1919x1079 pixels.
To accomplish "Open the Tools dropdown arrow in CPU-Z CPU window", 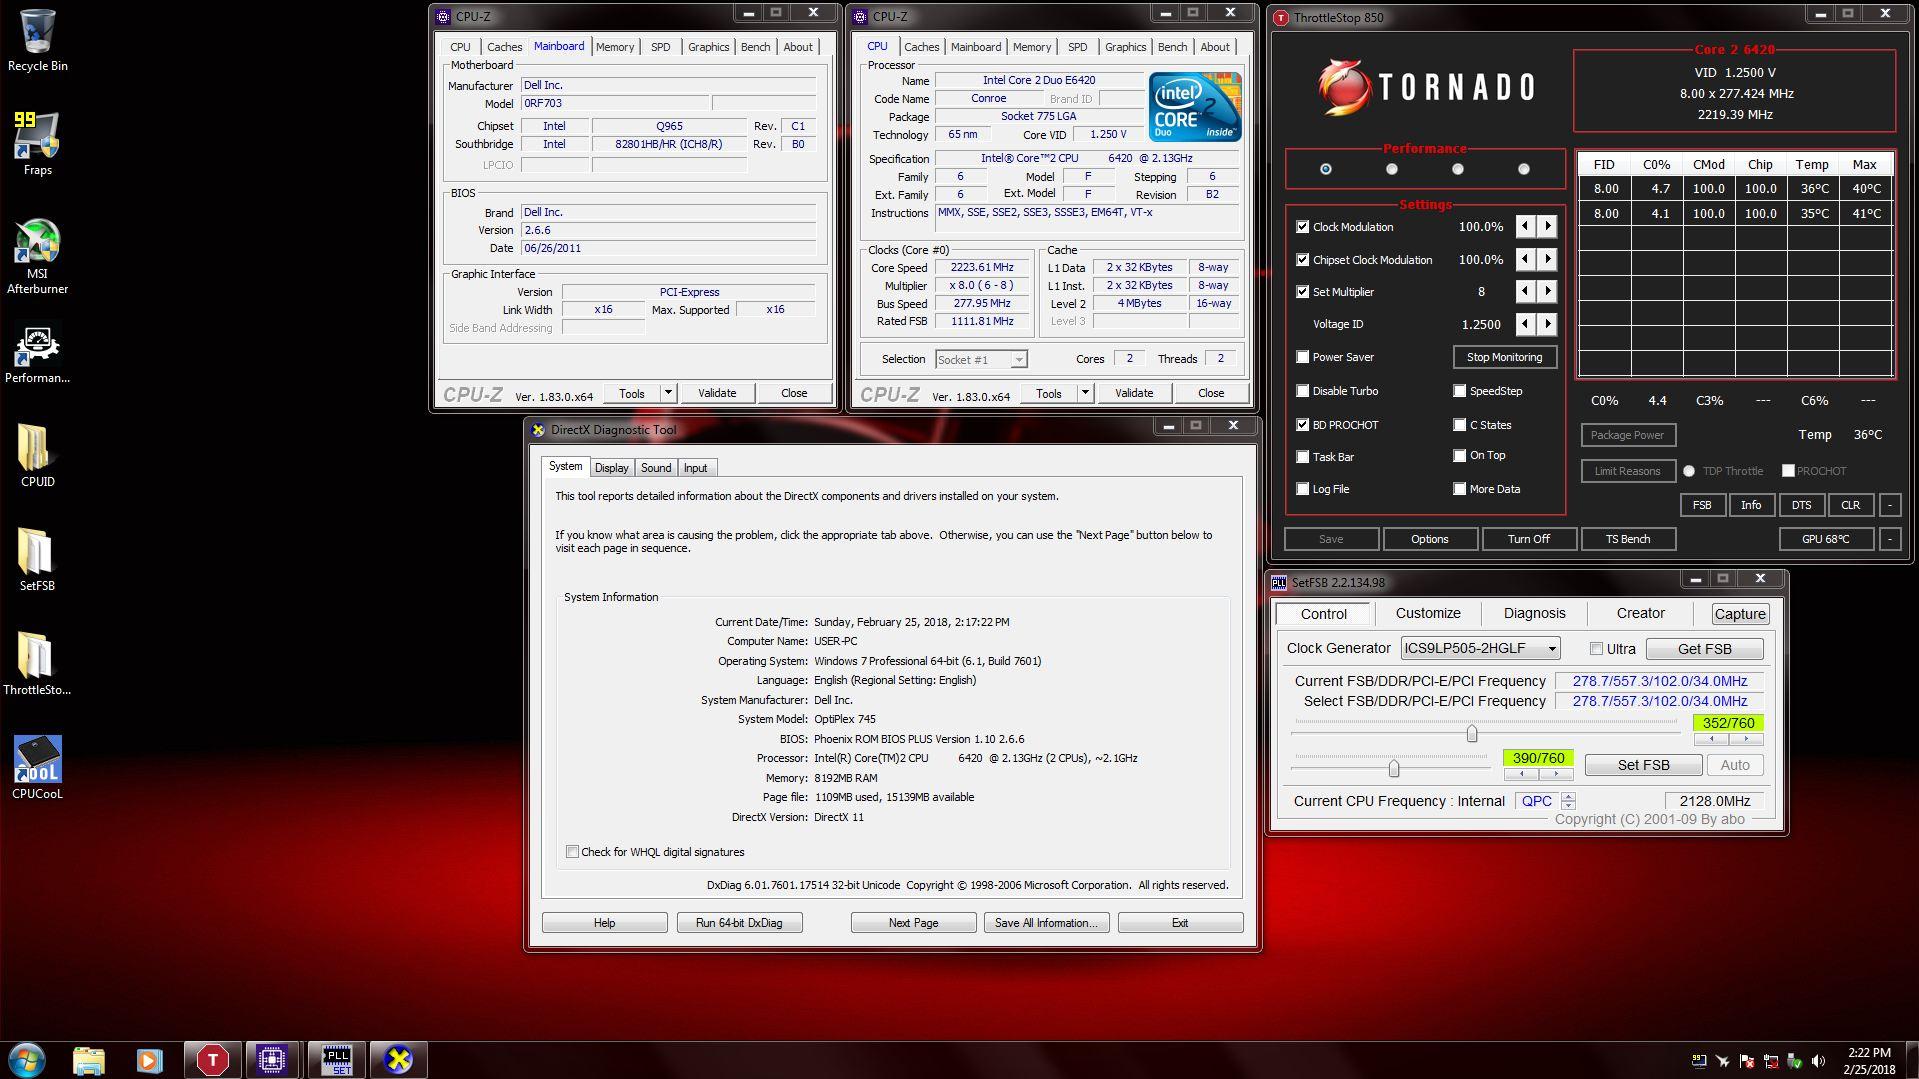I will coord(1085,393).
